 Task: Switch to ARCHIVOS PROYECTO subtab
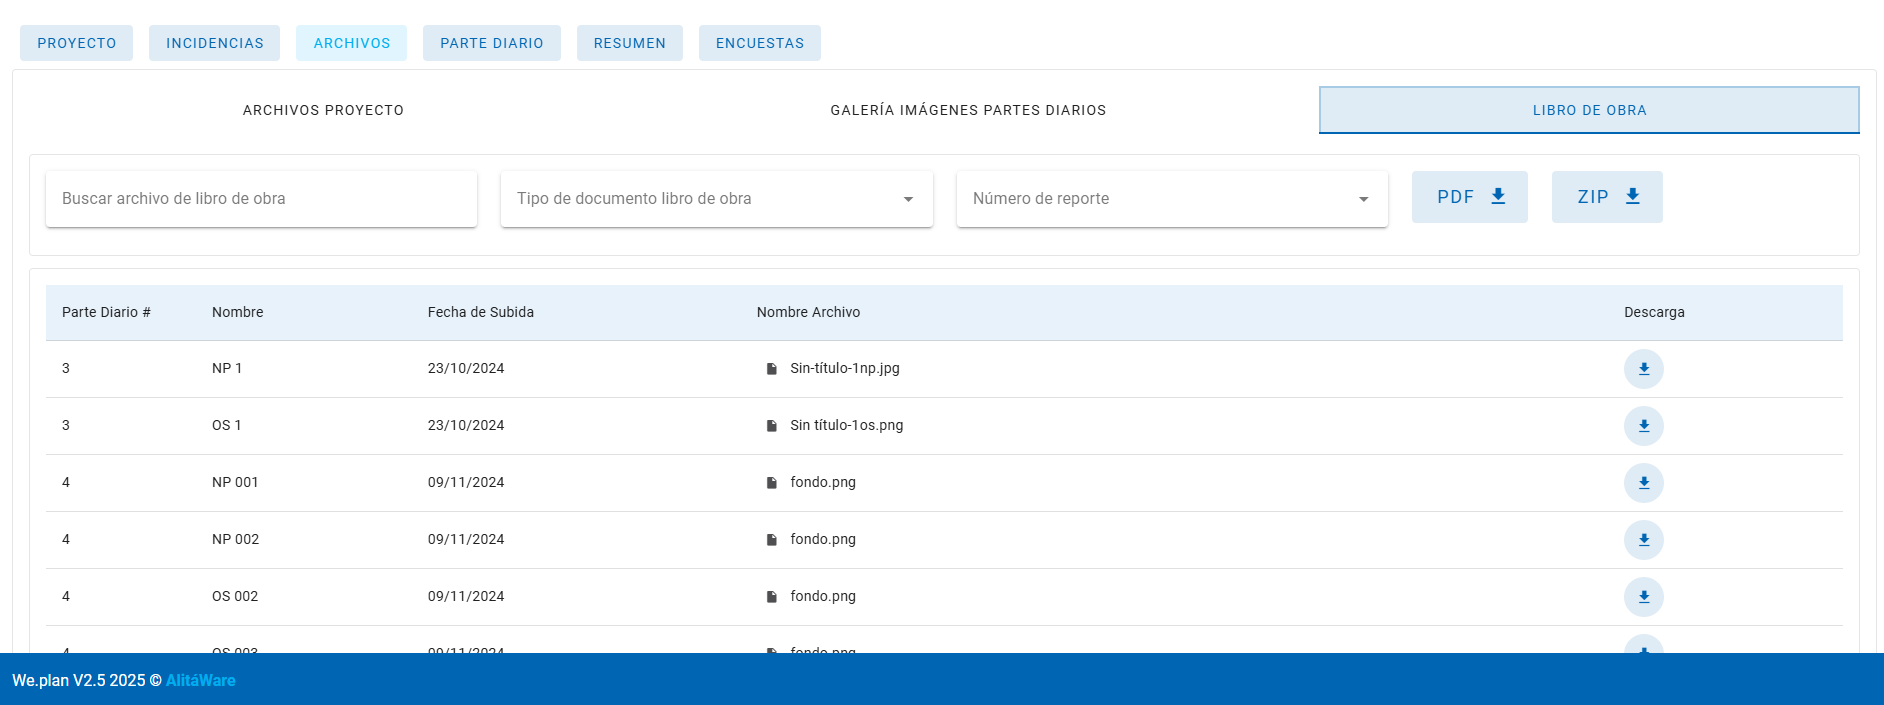(x=323, y=110)
